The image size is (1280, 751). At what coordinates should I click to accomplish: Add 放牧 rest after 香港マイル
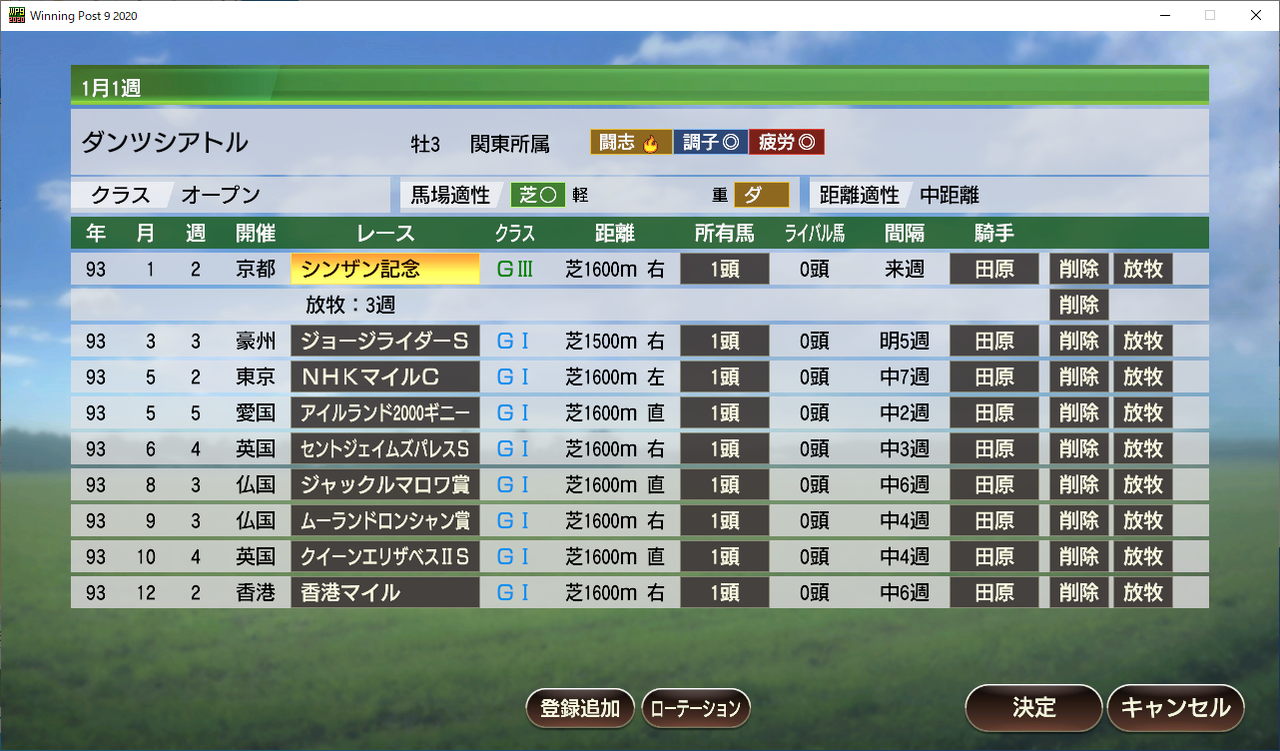click(1143, 593)
